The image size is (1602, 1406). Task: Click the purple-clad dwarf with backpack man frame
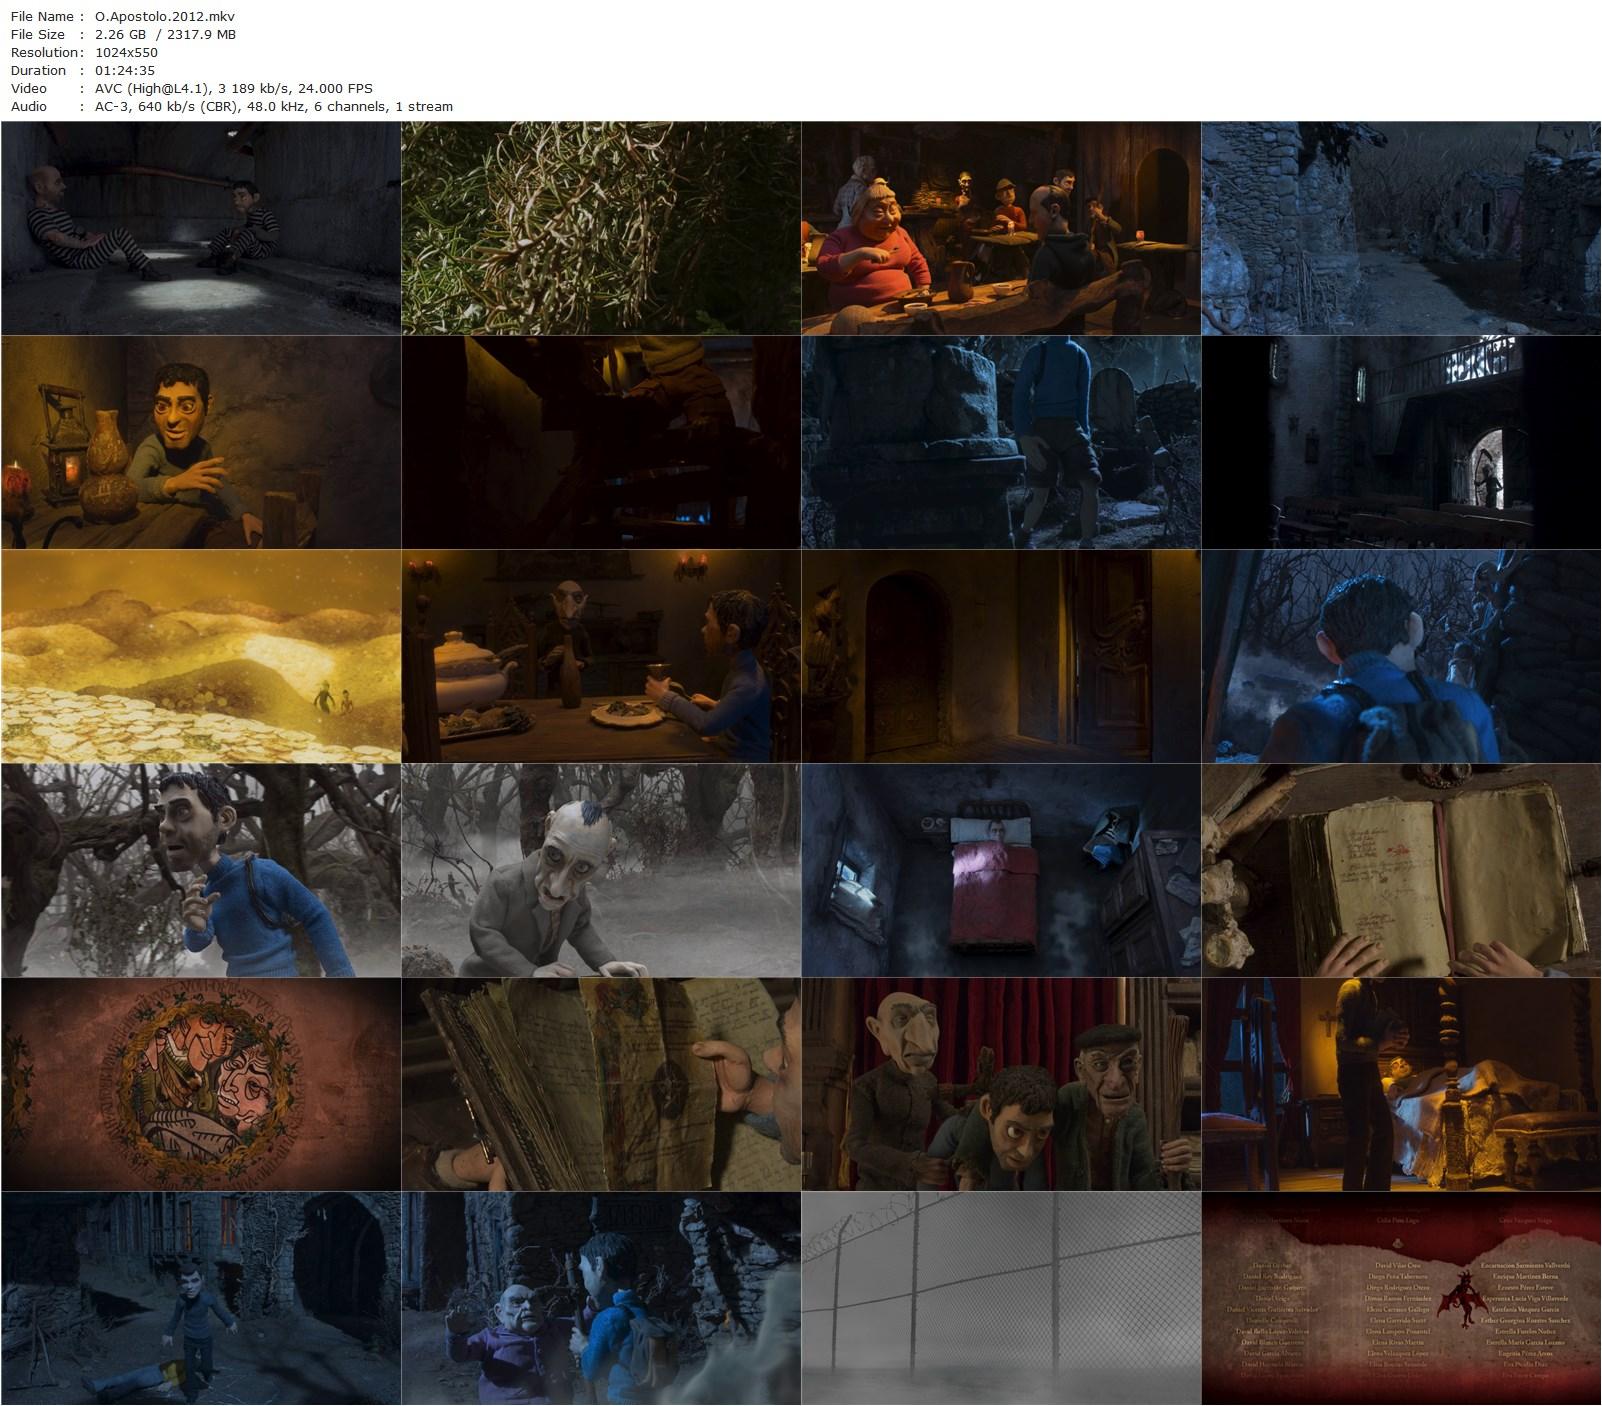click(600, 1298)
